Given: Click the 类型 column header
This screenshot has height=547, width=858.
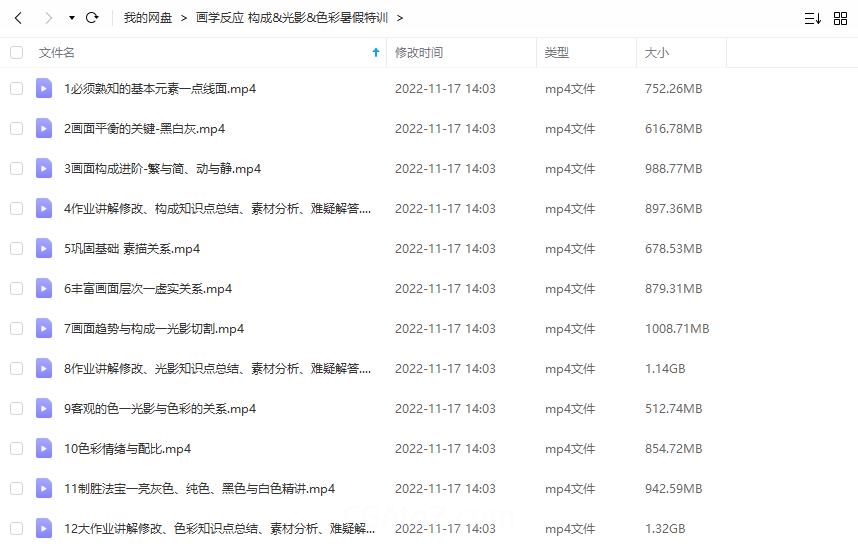Looking at the screenshot, I should pyautogui.click(x=557, y=52).
